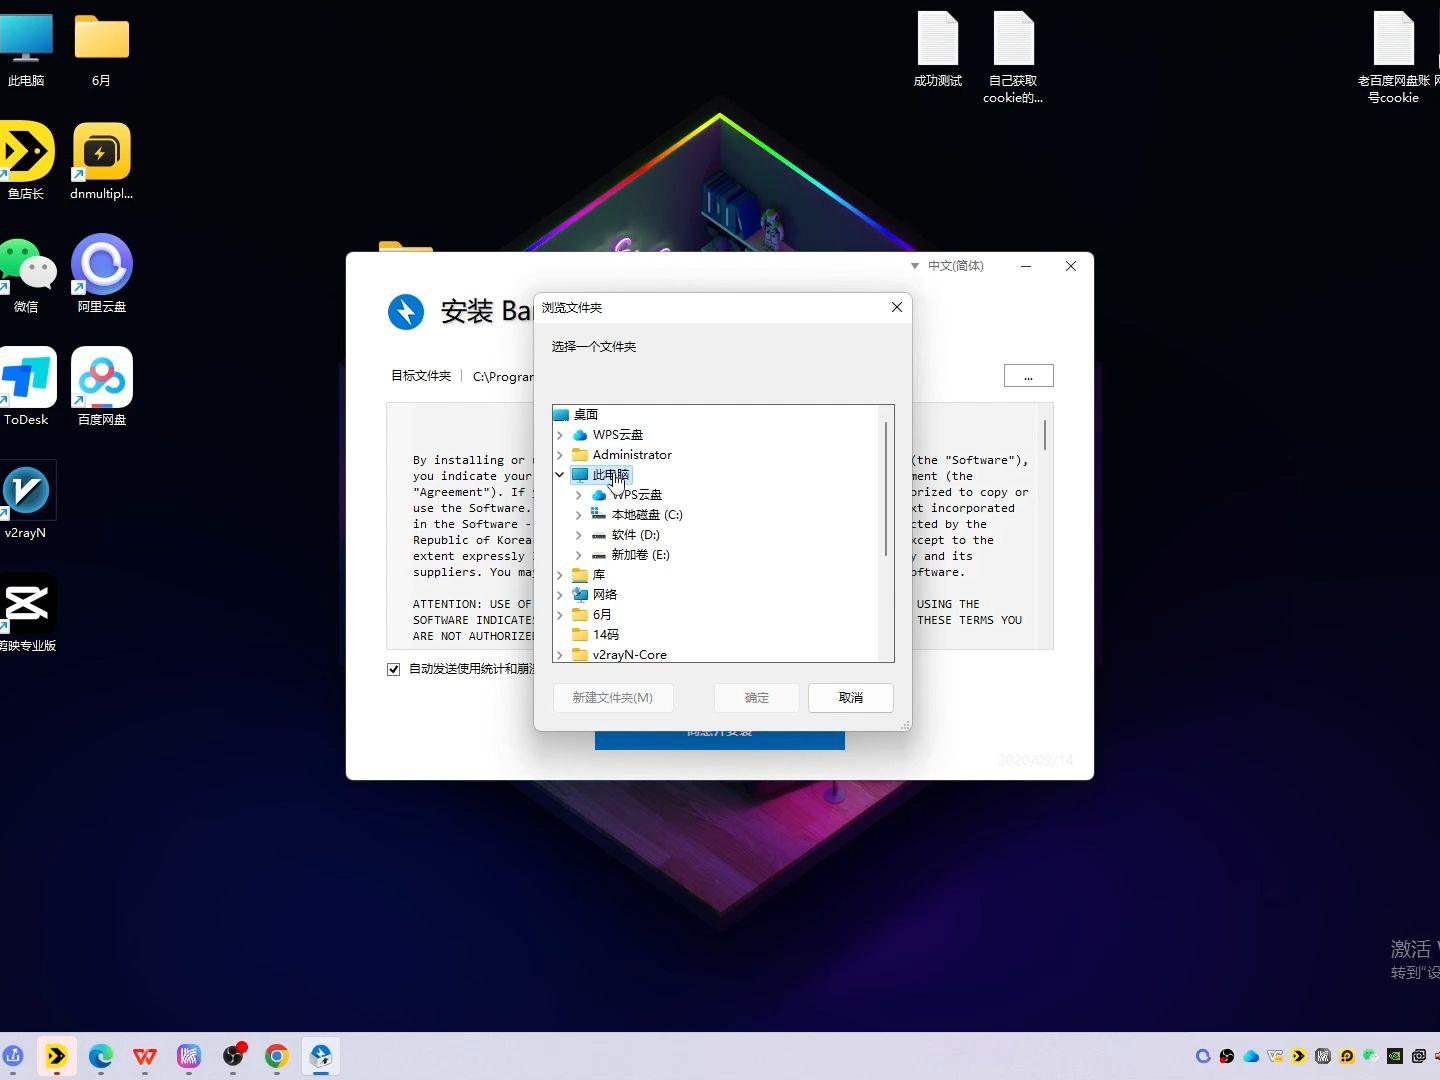Open 阿里云盘 desktop shortcut
Image resolution: width=1440 pixels, height=1080 pixels.
101,275
